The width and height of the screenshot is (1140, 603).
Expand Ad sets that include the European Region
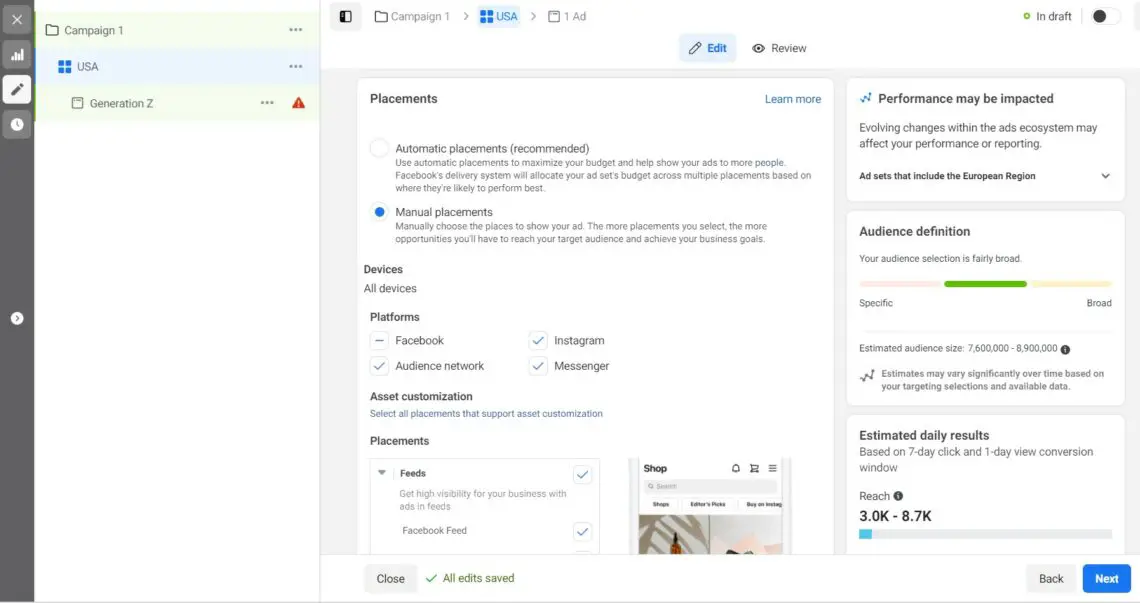pyautogui.click(x=1105, y=175)
